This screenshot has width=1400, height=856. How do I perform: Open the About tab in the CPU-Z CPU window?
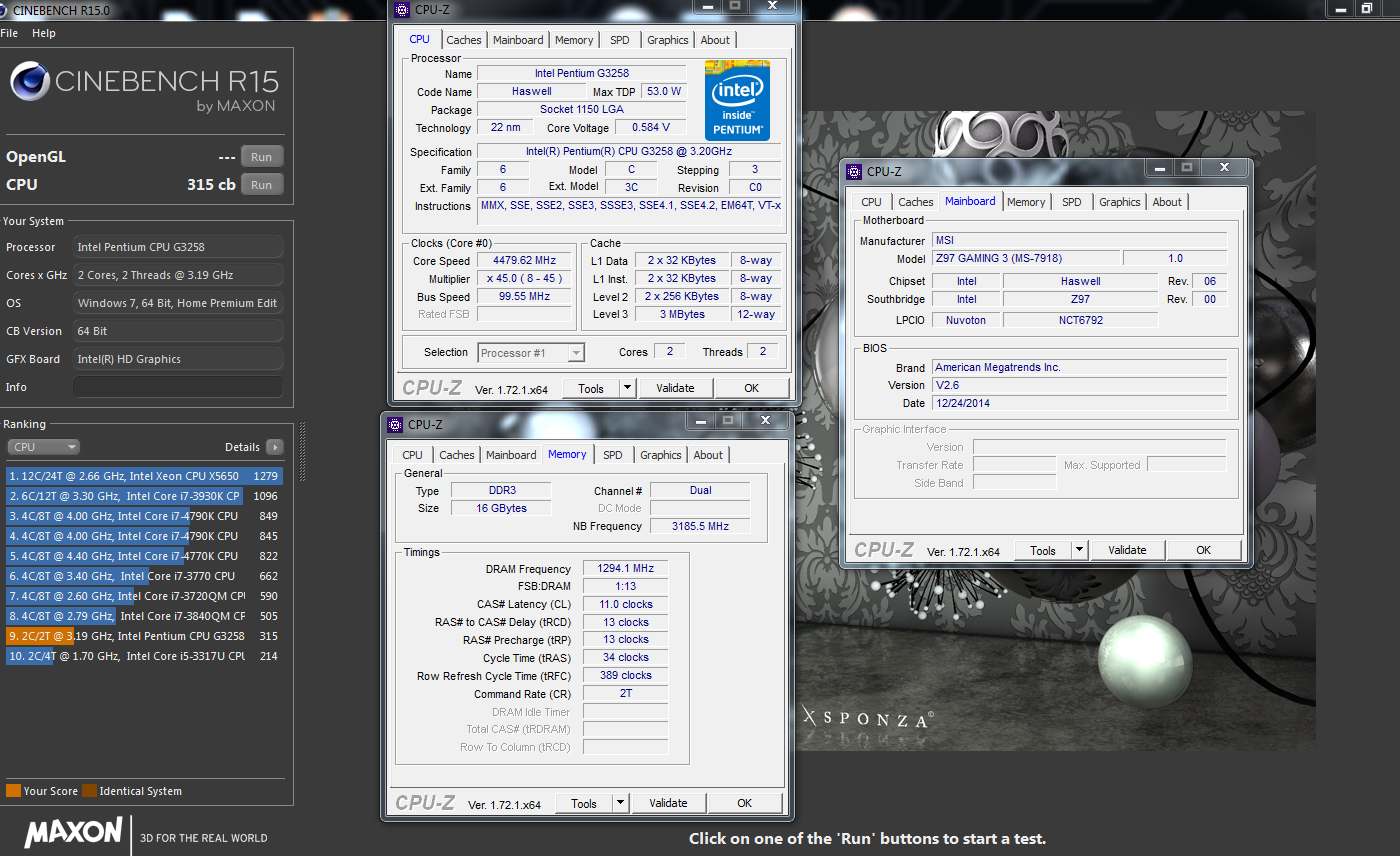715,40
